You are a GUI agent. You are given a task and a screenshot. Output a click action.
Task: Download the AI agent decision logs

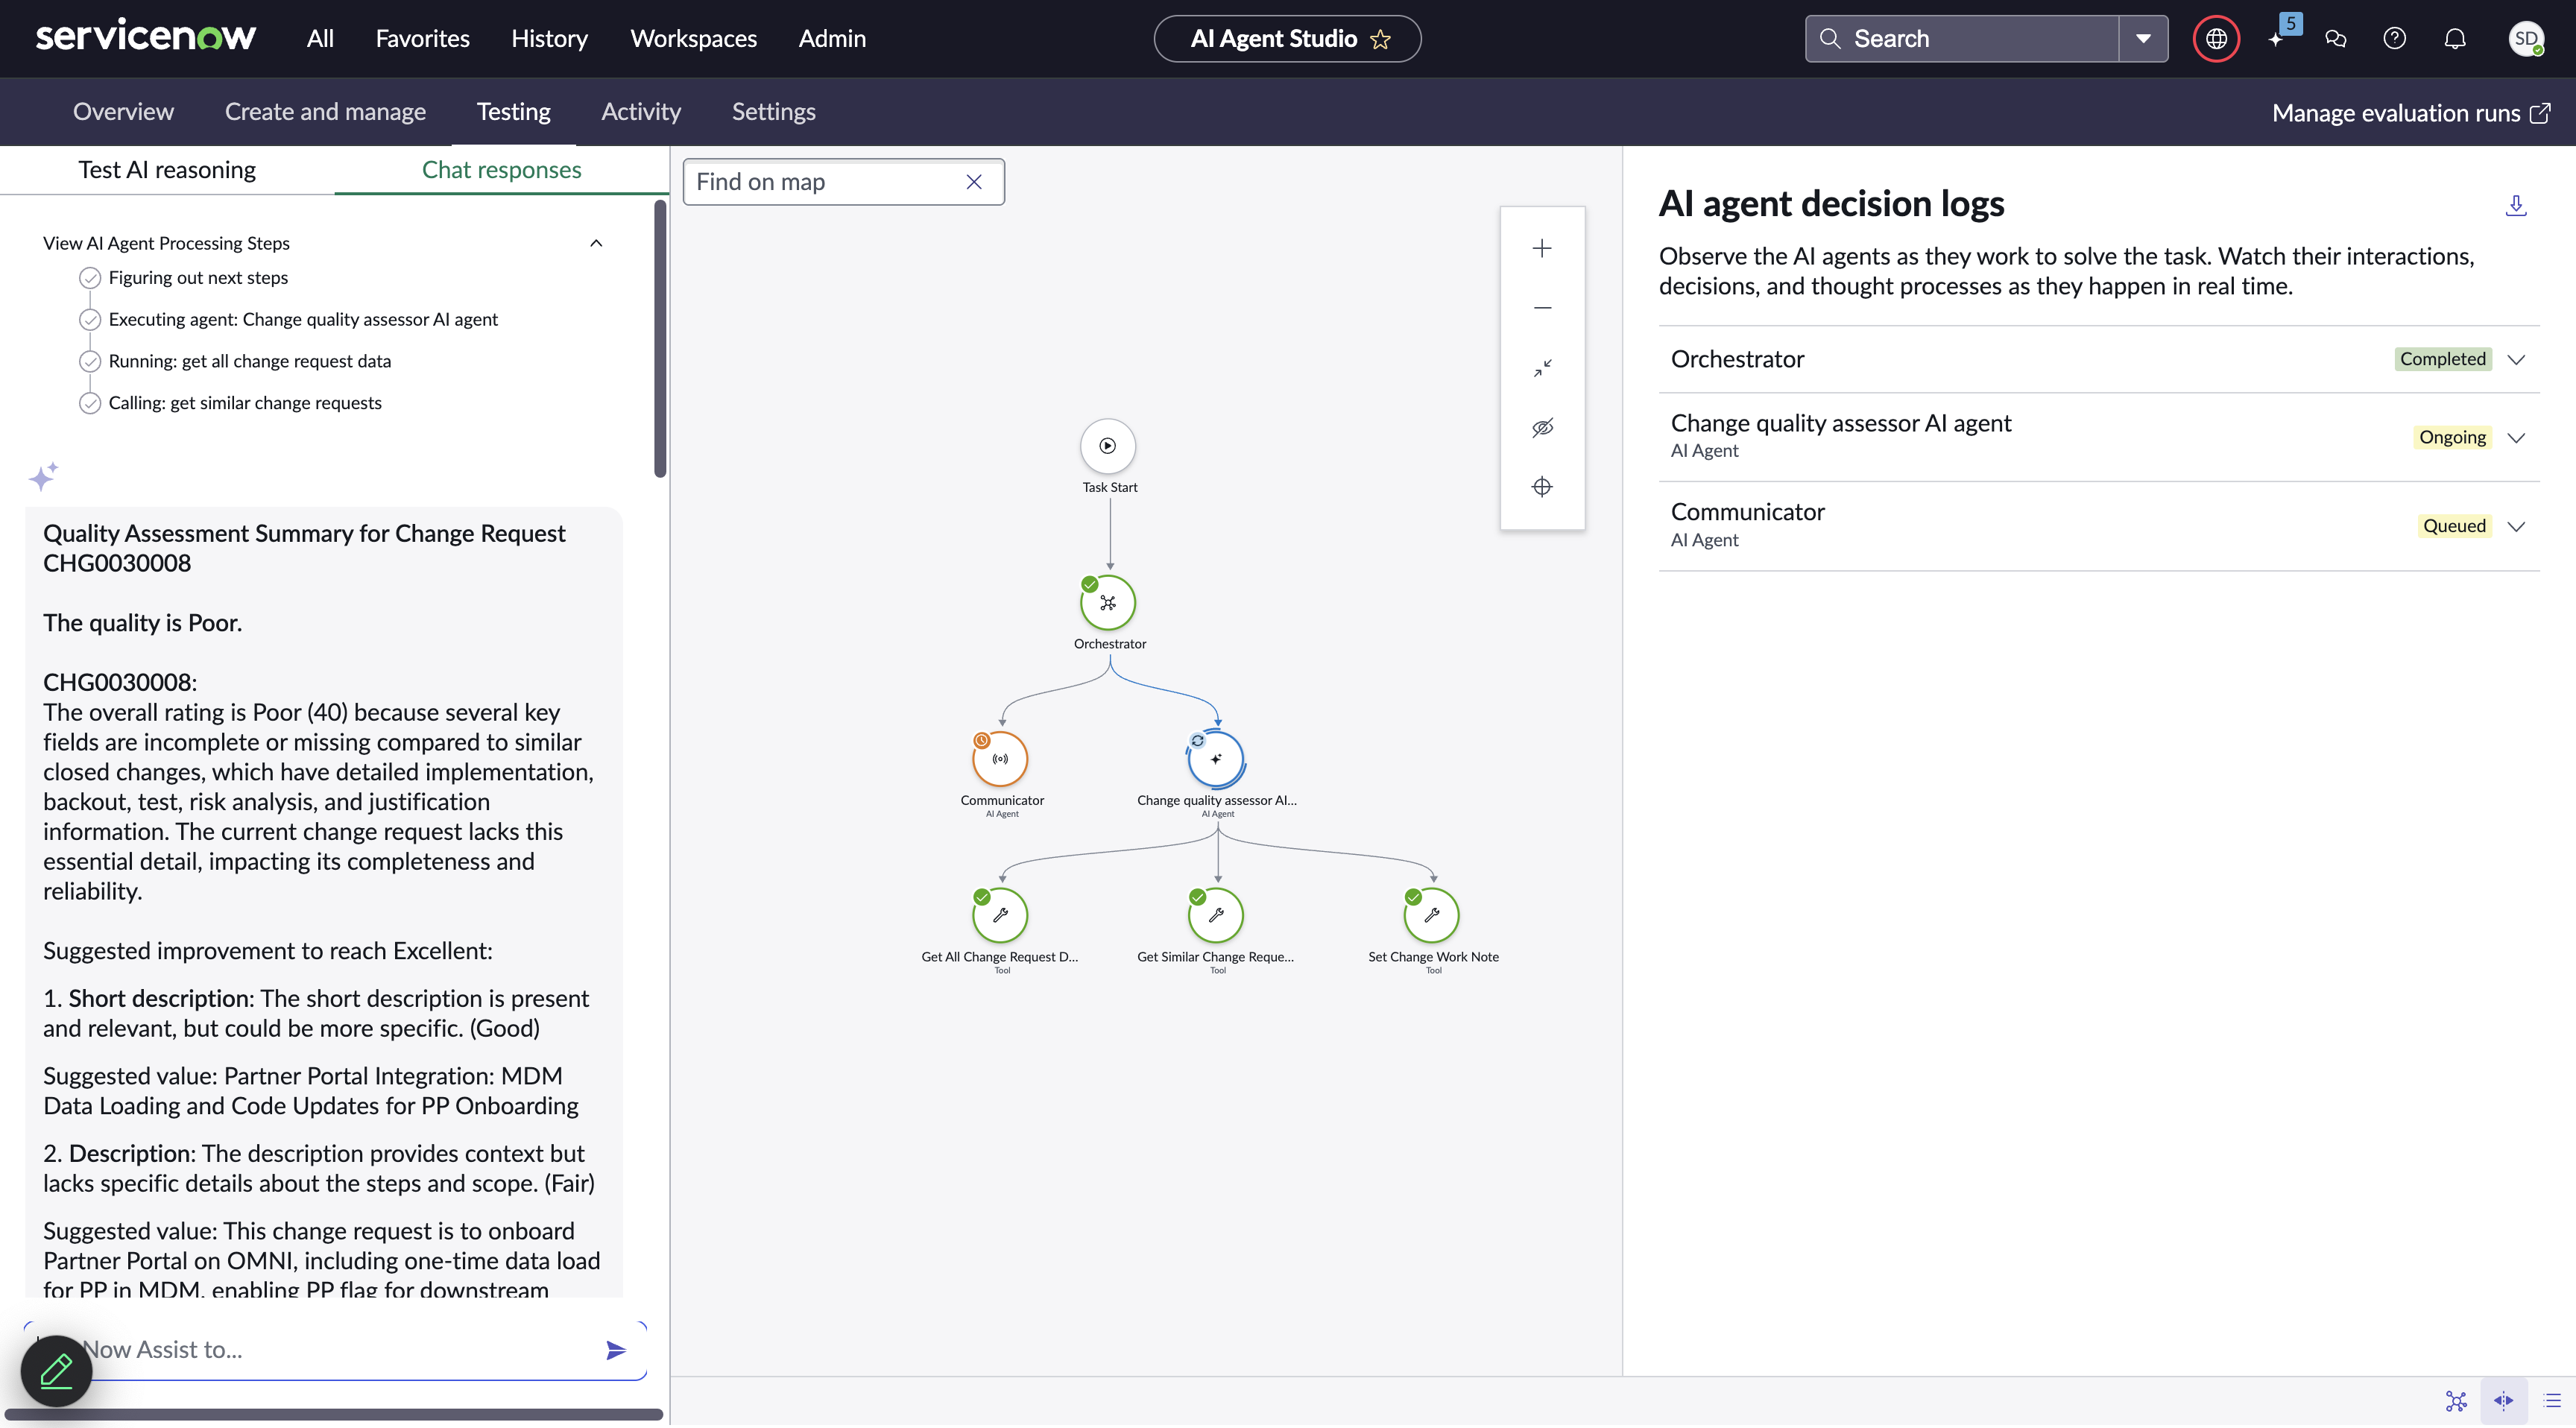(x=2516, y=205)
